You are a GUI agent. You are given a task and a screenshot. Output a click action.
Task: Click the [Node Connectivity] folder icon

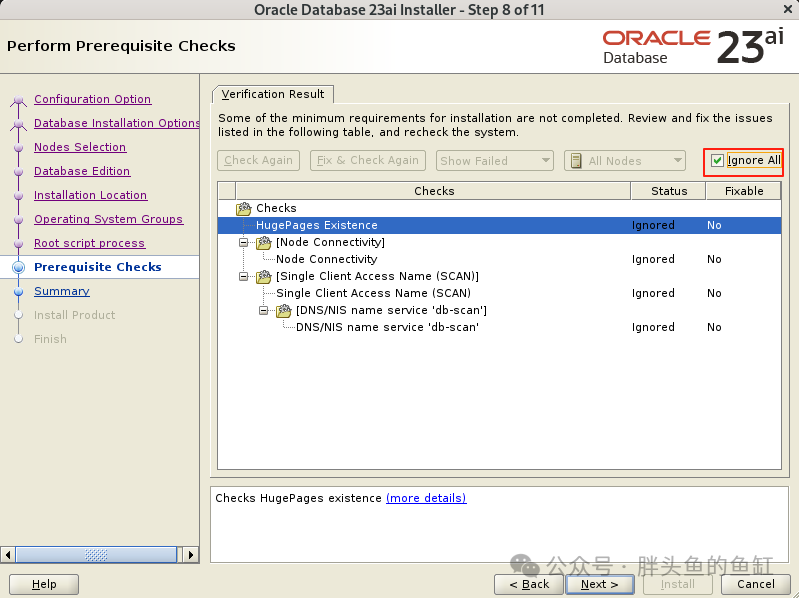(264, 242)
